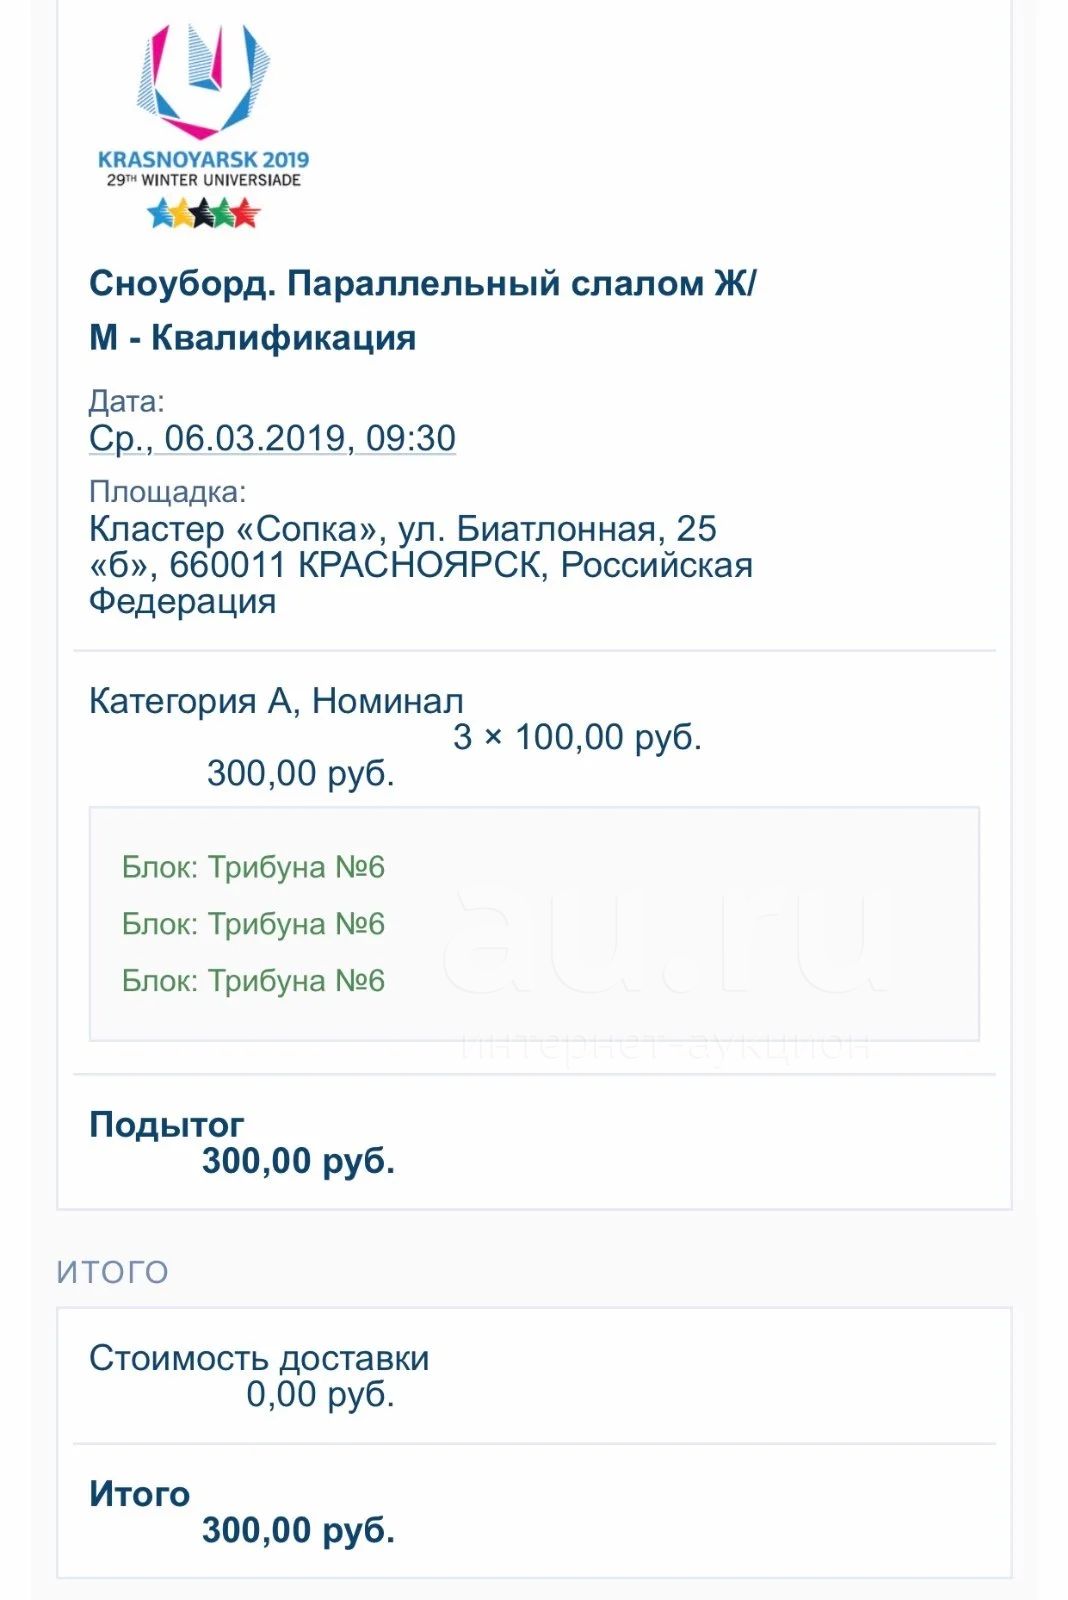Click the Дата: label
1068x1600 pixels.
coord(126,402)
